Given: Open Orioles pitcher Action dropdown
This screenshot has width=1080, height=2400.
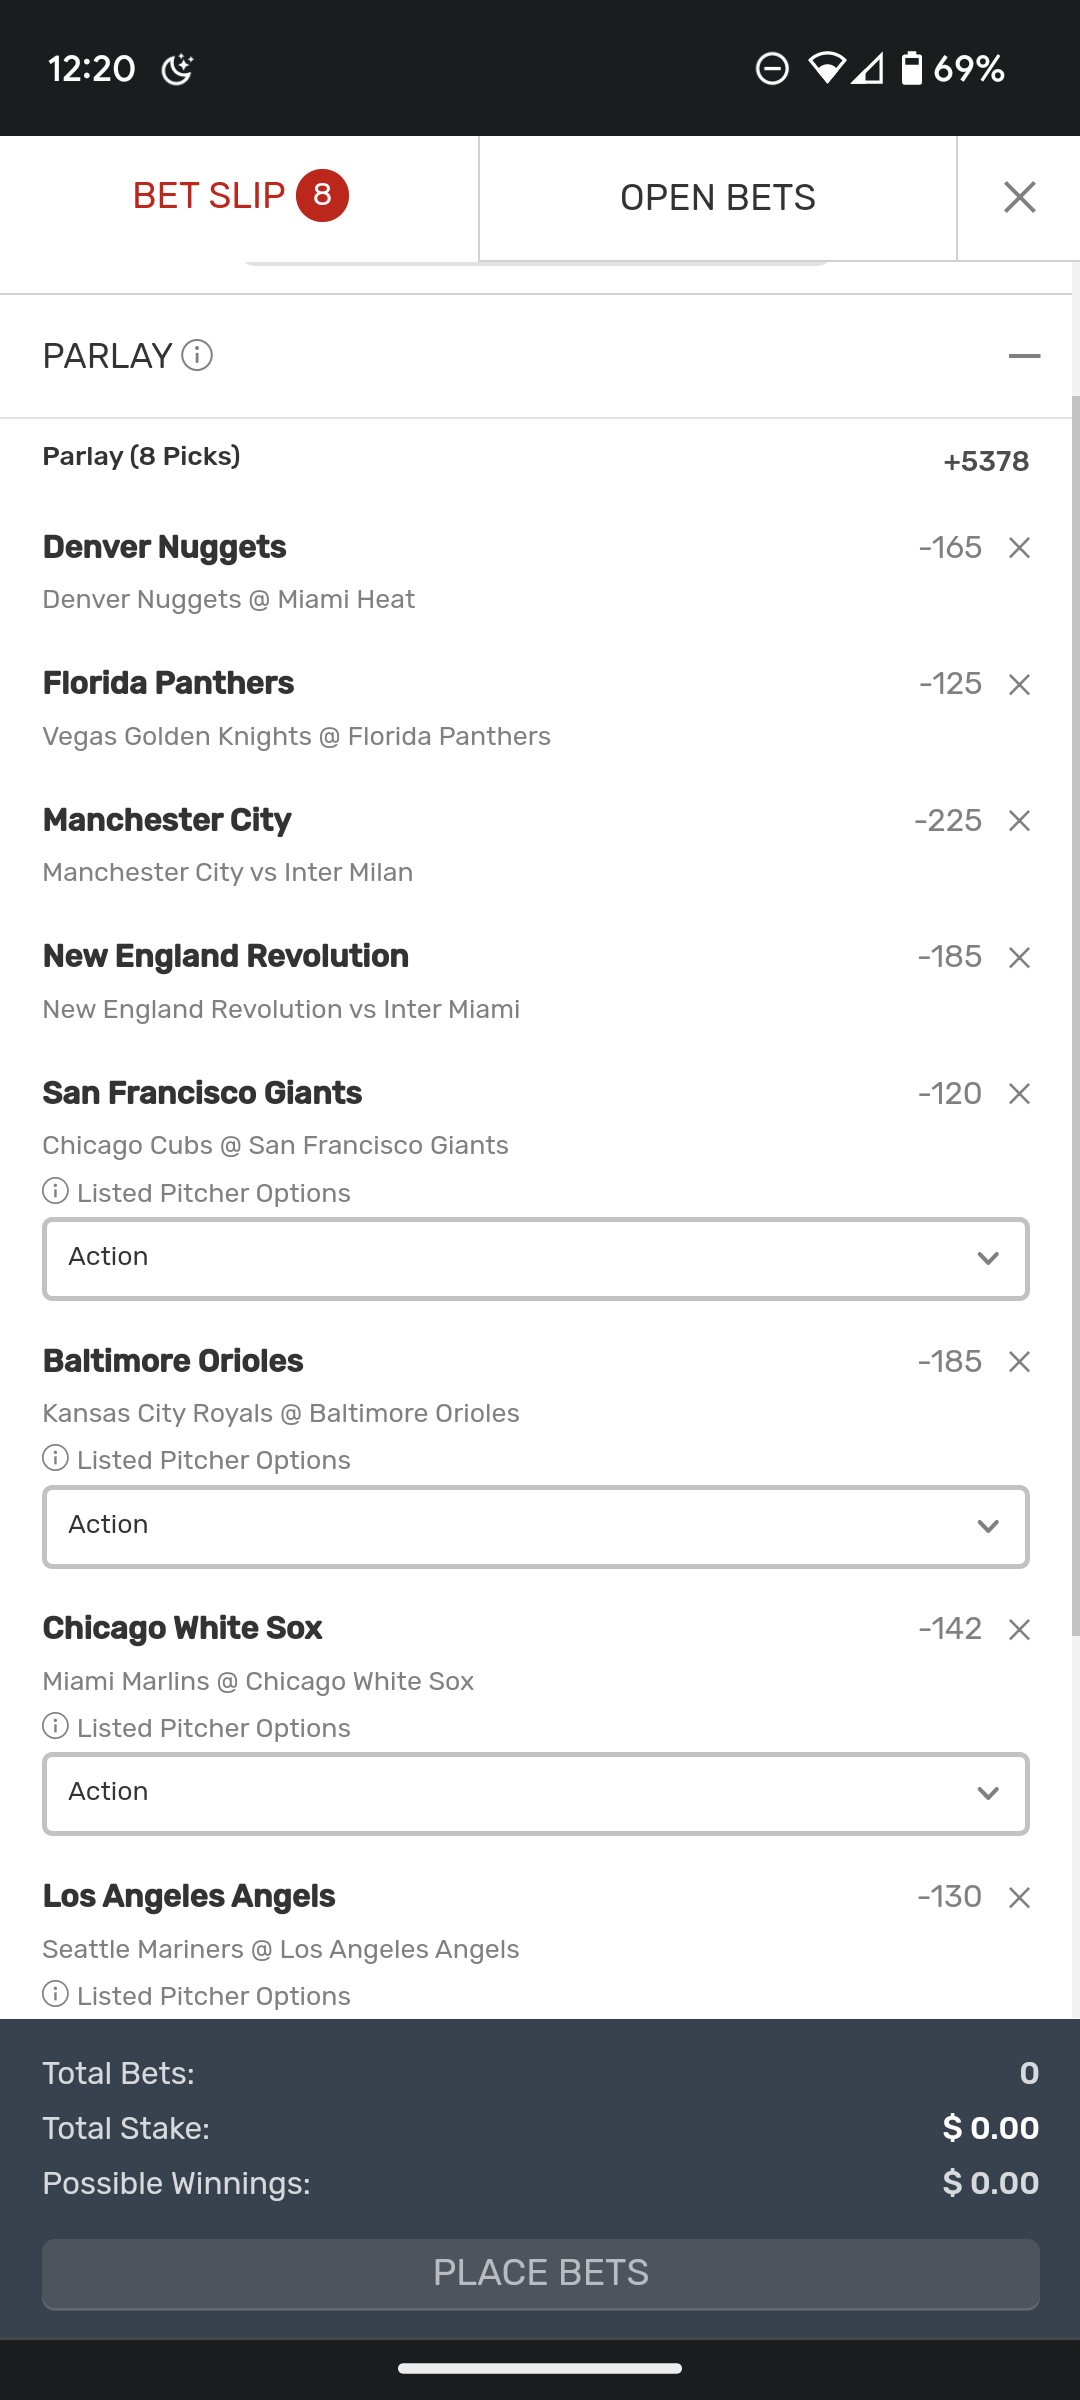Looking at the screenshot, I should tap(535, 1526).
